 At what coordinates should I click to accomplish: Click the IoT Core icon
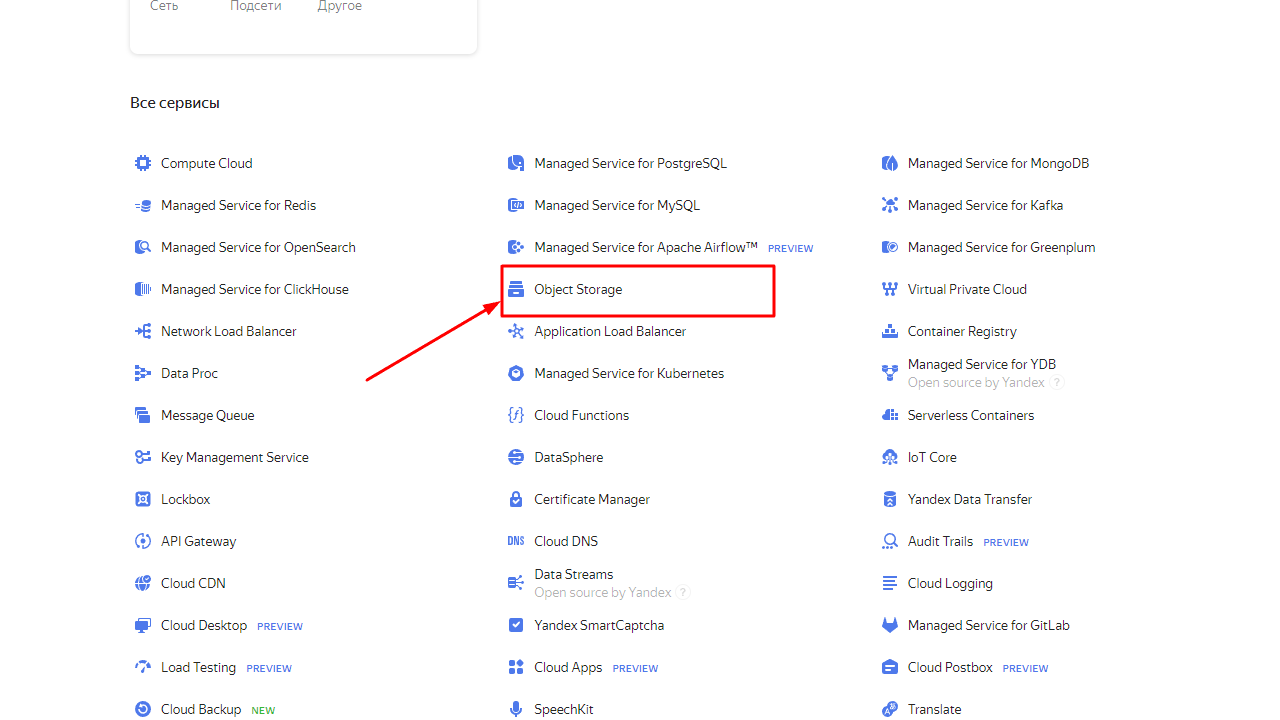click(890, 457)
